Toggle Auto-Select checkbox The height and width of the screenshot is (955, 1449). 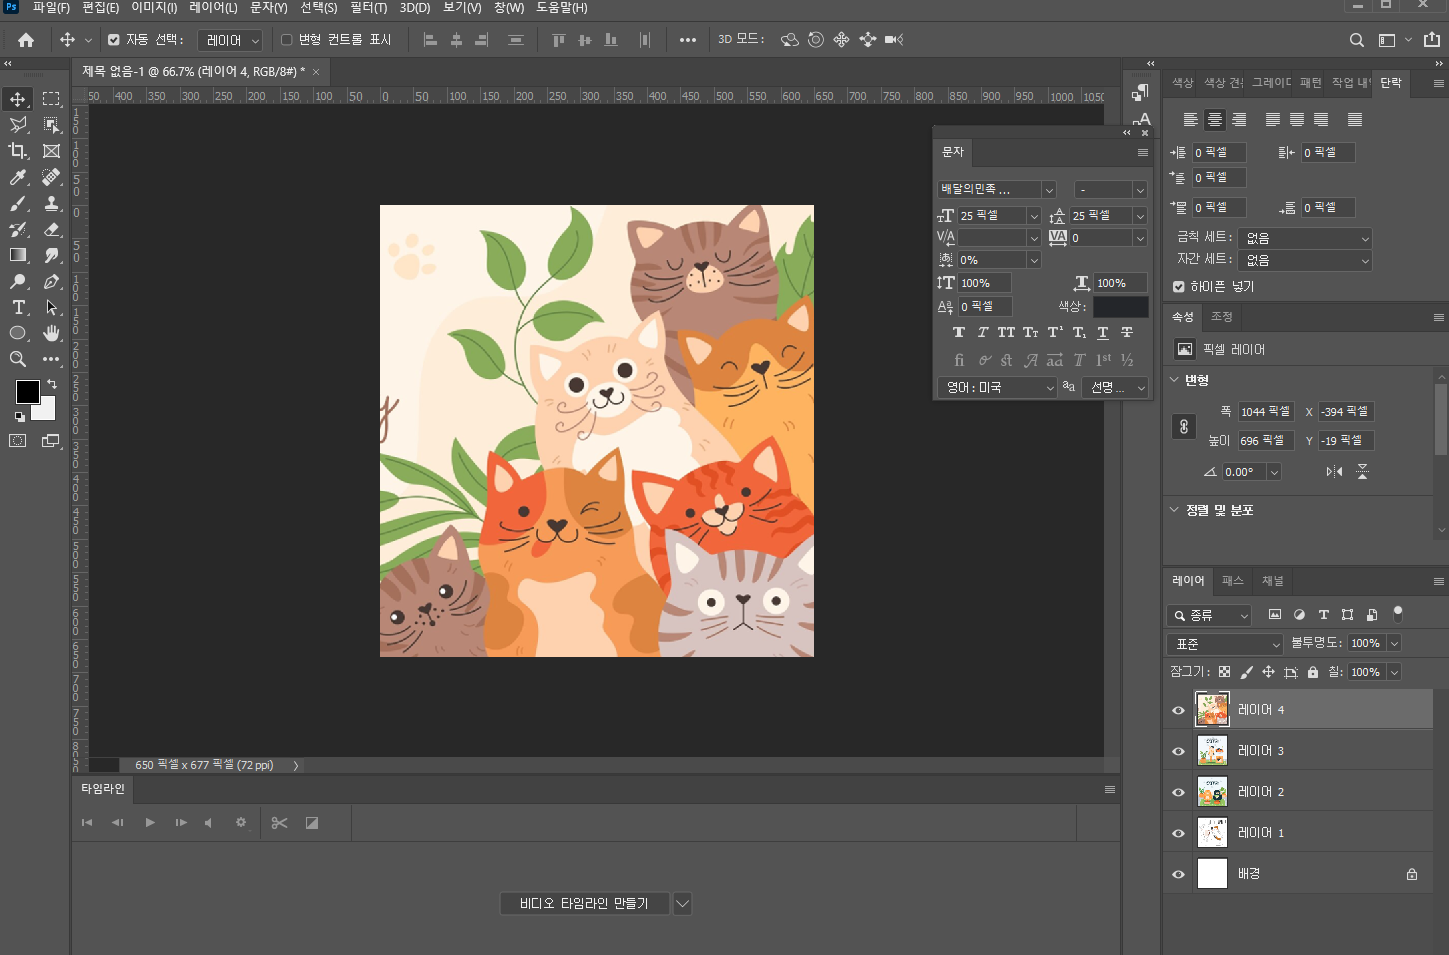114,40
